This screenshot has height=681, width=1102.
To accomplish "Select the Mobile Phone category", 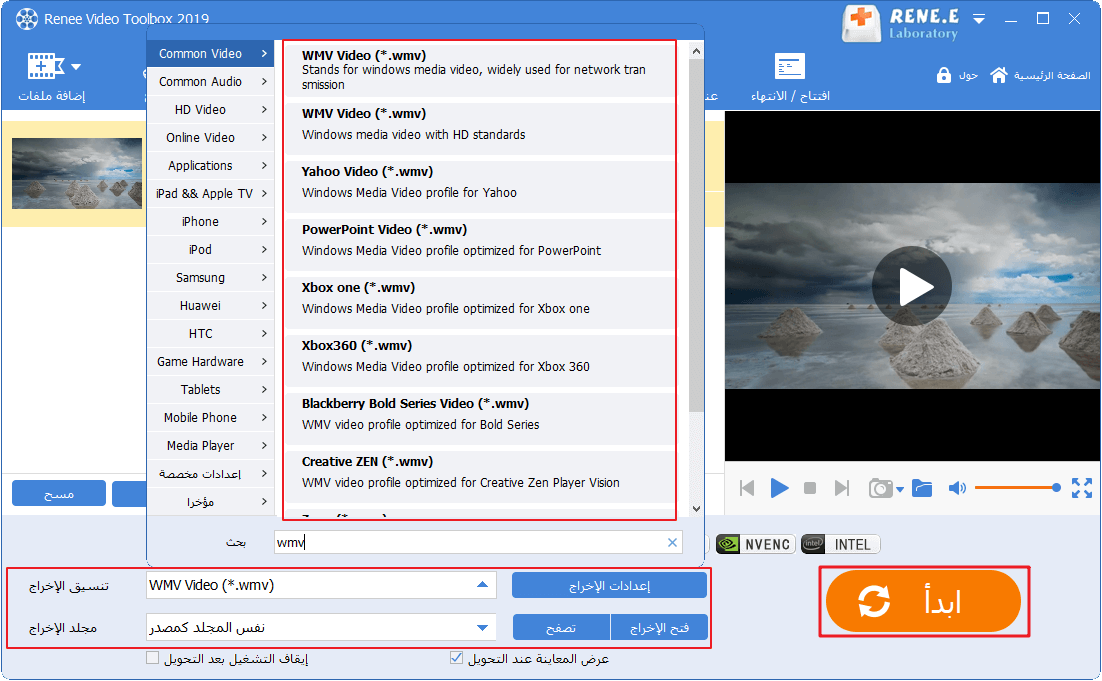I will [210, 417].
